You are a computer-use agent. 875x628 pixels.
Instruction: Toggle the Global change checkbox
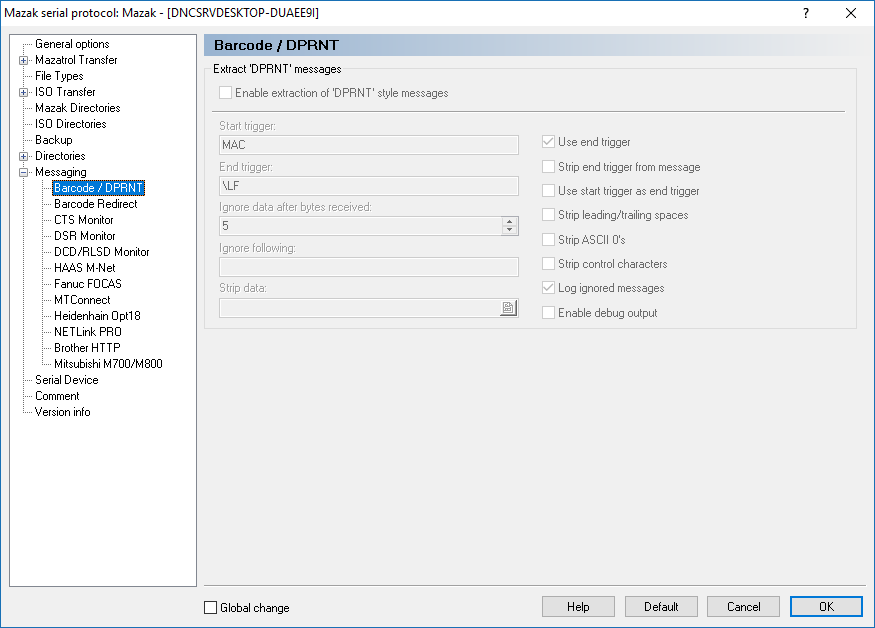tap(210, 607)
